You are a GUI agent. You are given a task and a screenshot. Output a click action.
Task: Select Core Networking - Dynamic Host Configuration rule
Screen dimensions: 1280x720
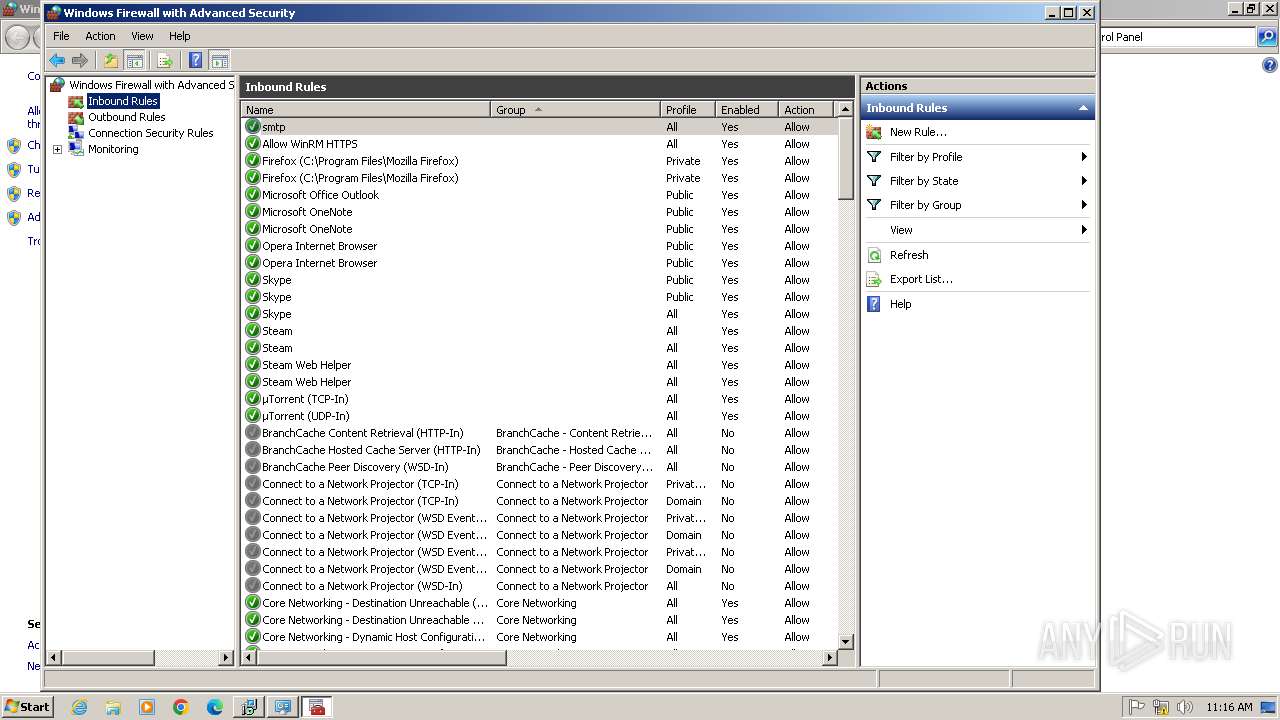(x=539, y=637)
